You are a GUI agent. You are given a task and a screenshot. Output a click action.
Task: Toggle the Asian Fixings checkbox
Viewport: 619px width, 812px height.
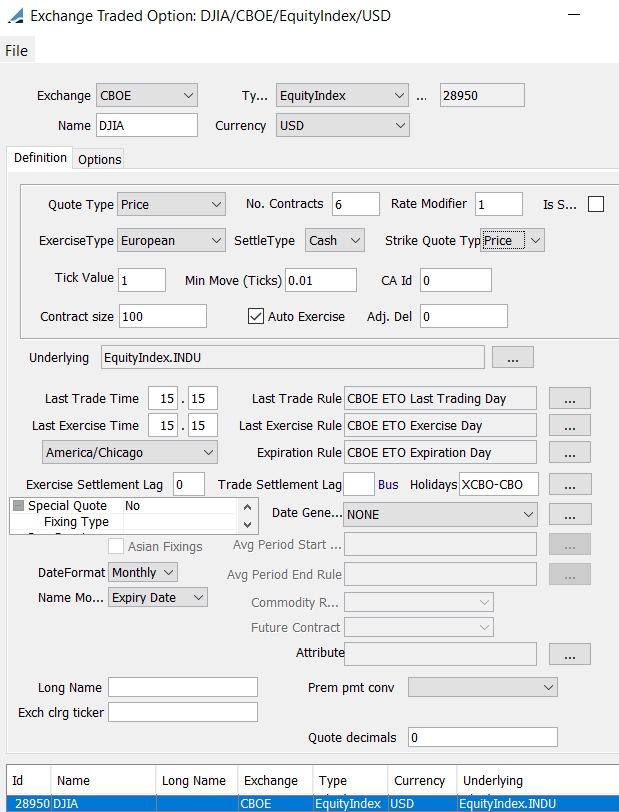click(x=116, y=546)
